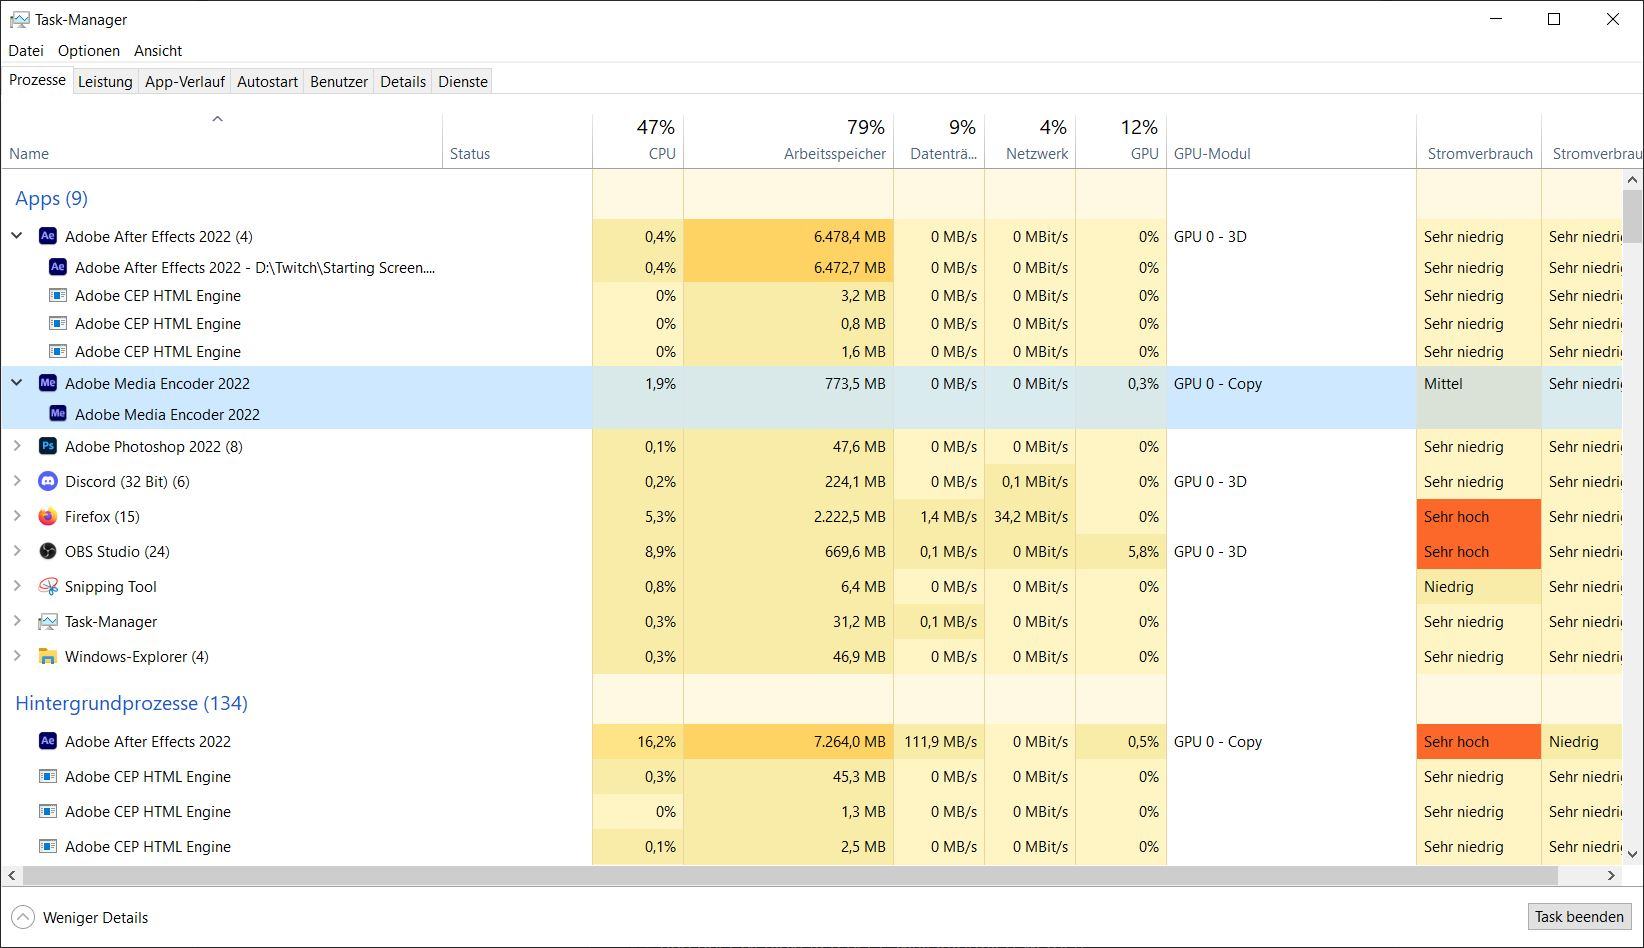The height and width of the screenshot is (948, 1644).
Task: Switch to the Leistung tab
Action: [105, 82]
